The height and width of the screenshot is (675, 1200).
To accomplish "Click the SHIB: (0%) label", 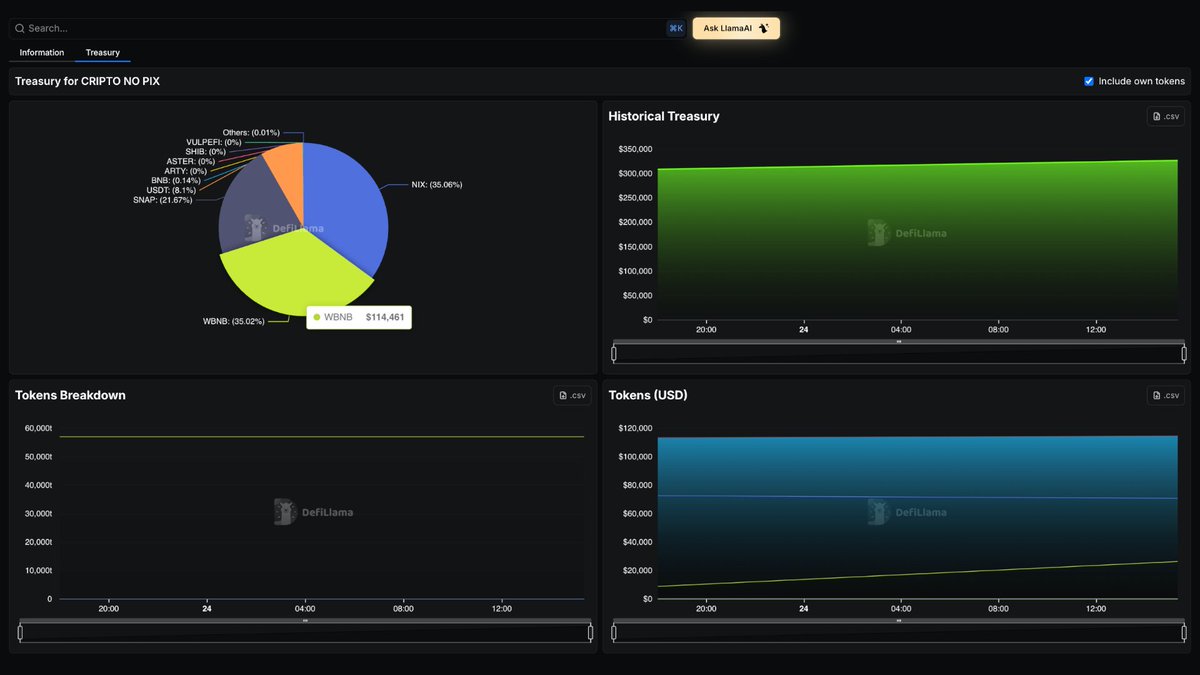I will [x=205, y=151].
